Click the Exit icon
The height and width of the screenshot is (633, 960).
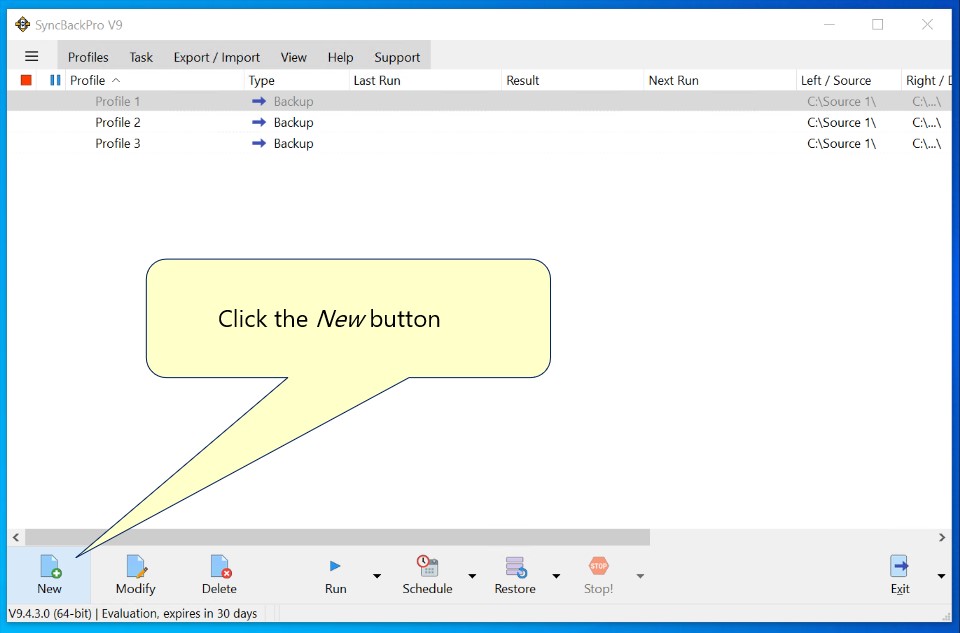tap(899, 567)
